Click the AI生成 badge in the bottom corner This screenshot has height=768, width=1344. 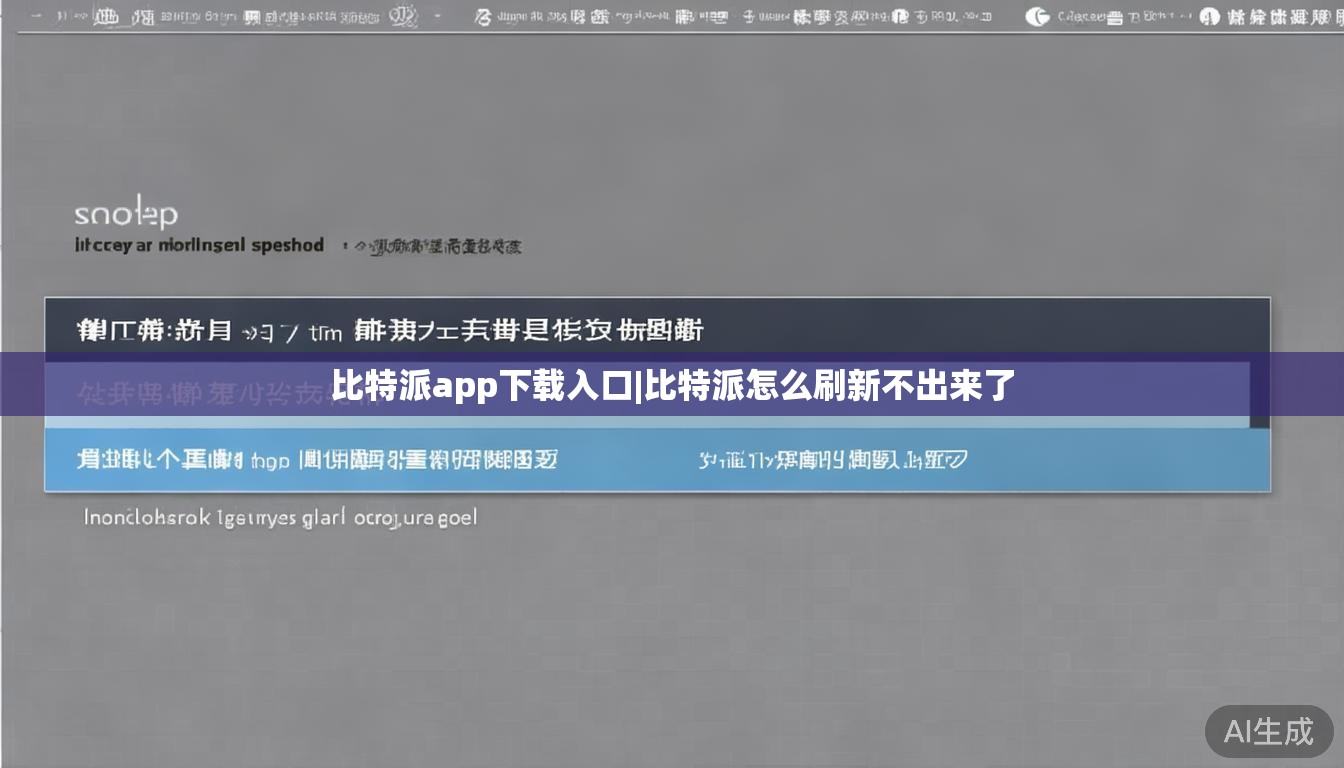[1268, 733]
